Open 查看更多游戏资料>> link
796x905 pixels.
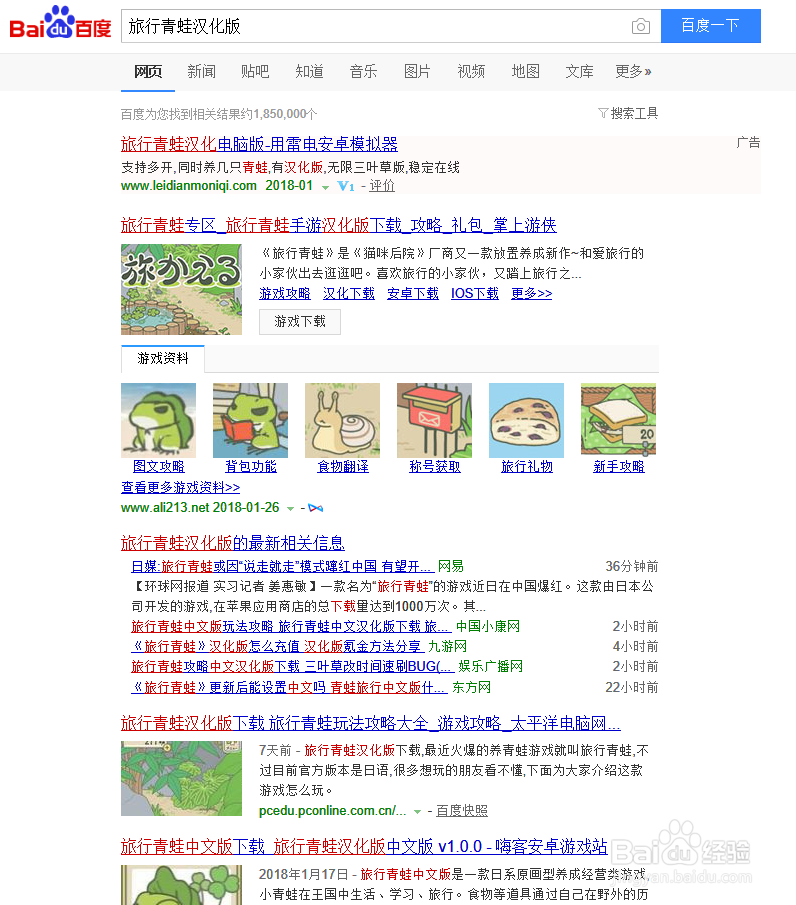pyautogui.click(x=180, y=487)
